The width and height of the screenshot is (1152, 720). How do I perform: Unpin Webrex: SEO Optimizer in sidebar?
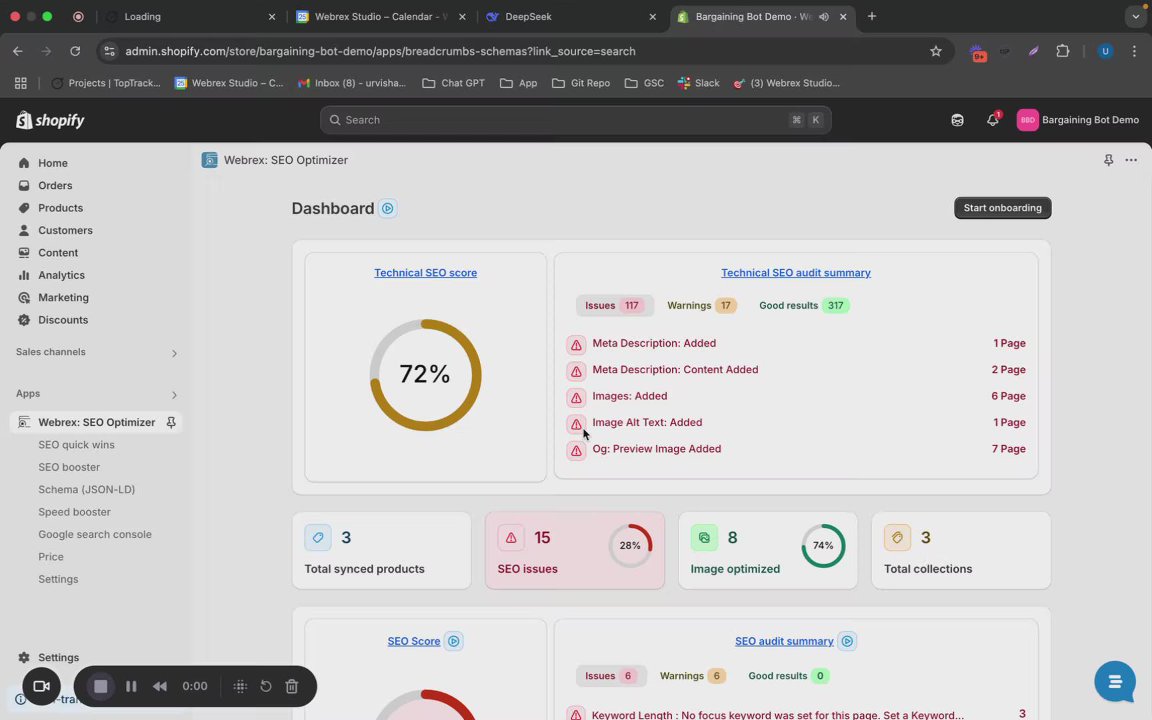pos(171,422)
